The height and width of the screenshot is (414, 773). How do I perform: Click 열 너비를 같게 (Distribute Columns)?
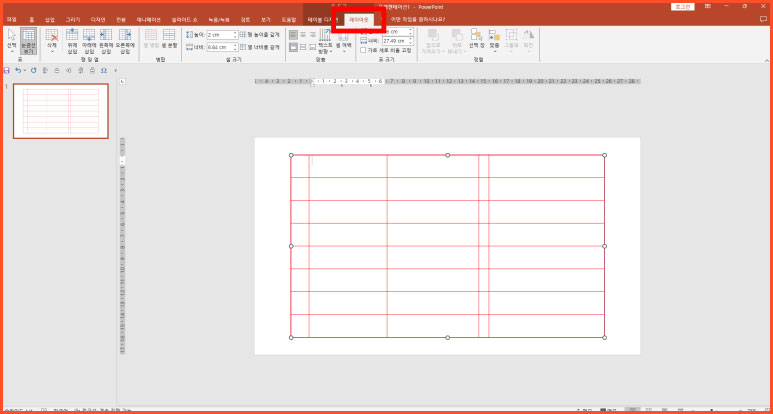click(x=260, y=47)
